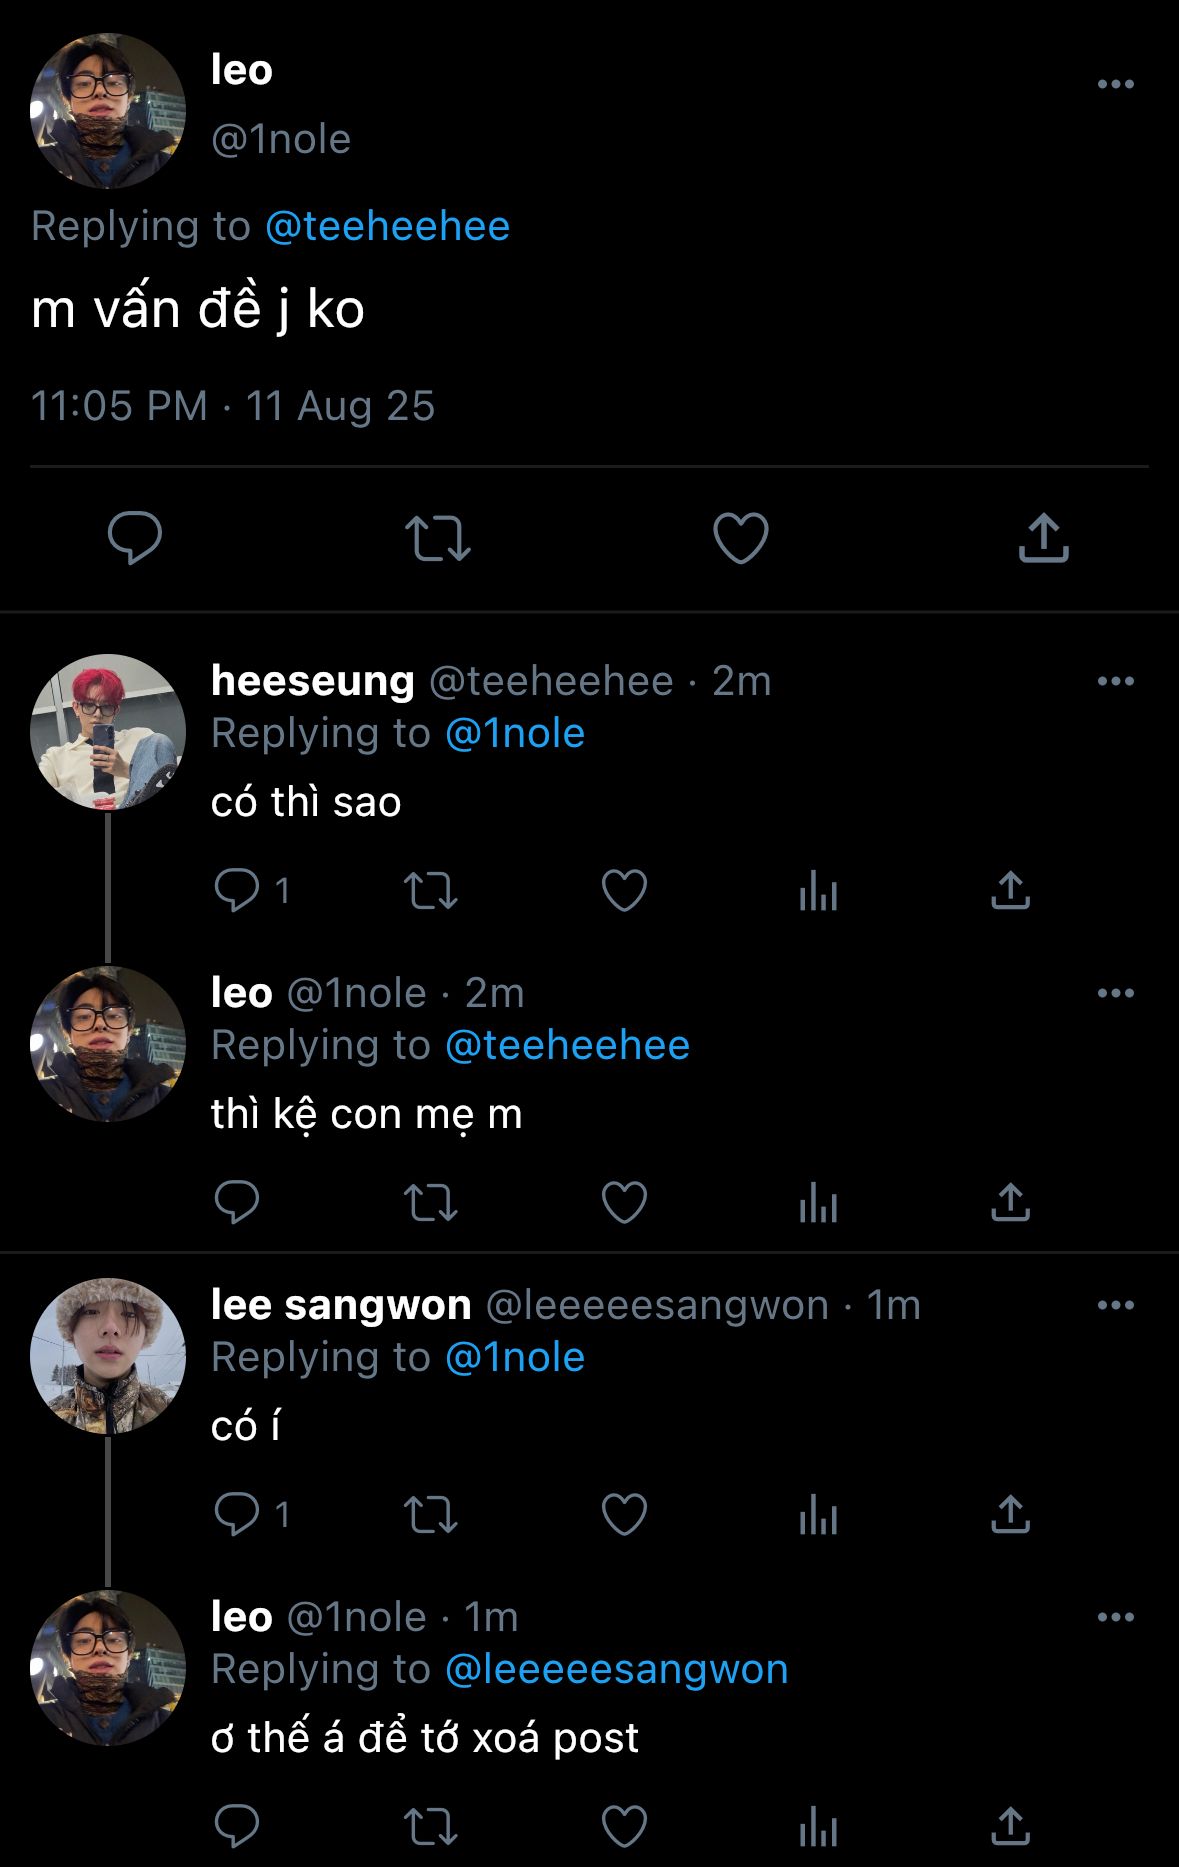Like heeseung's reply "có thì sao"
Viewport: 1179px width, 1867px height.
click(624, 890)
